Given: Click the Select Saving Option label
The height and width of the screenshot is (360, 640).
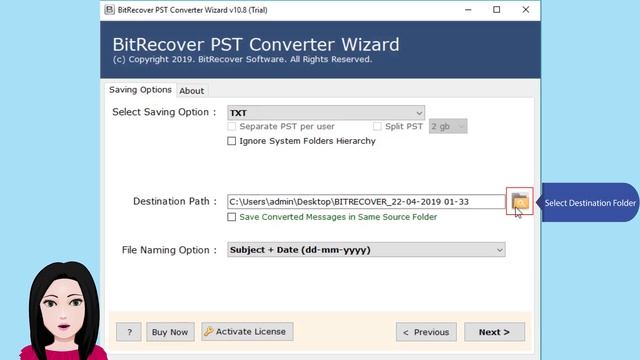Looking at the screenshot, I should tap(164, 112).
